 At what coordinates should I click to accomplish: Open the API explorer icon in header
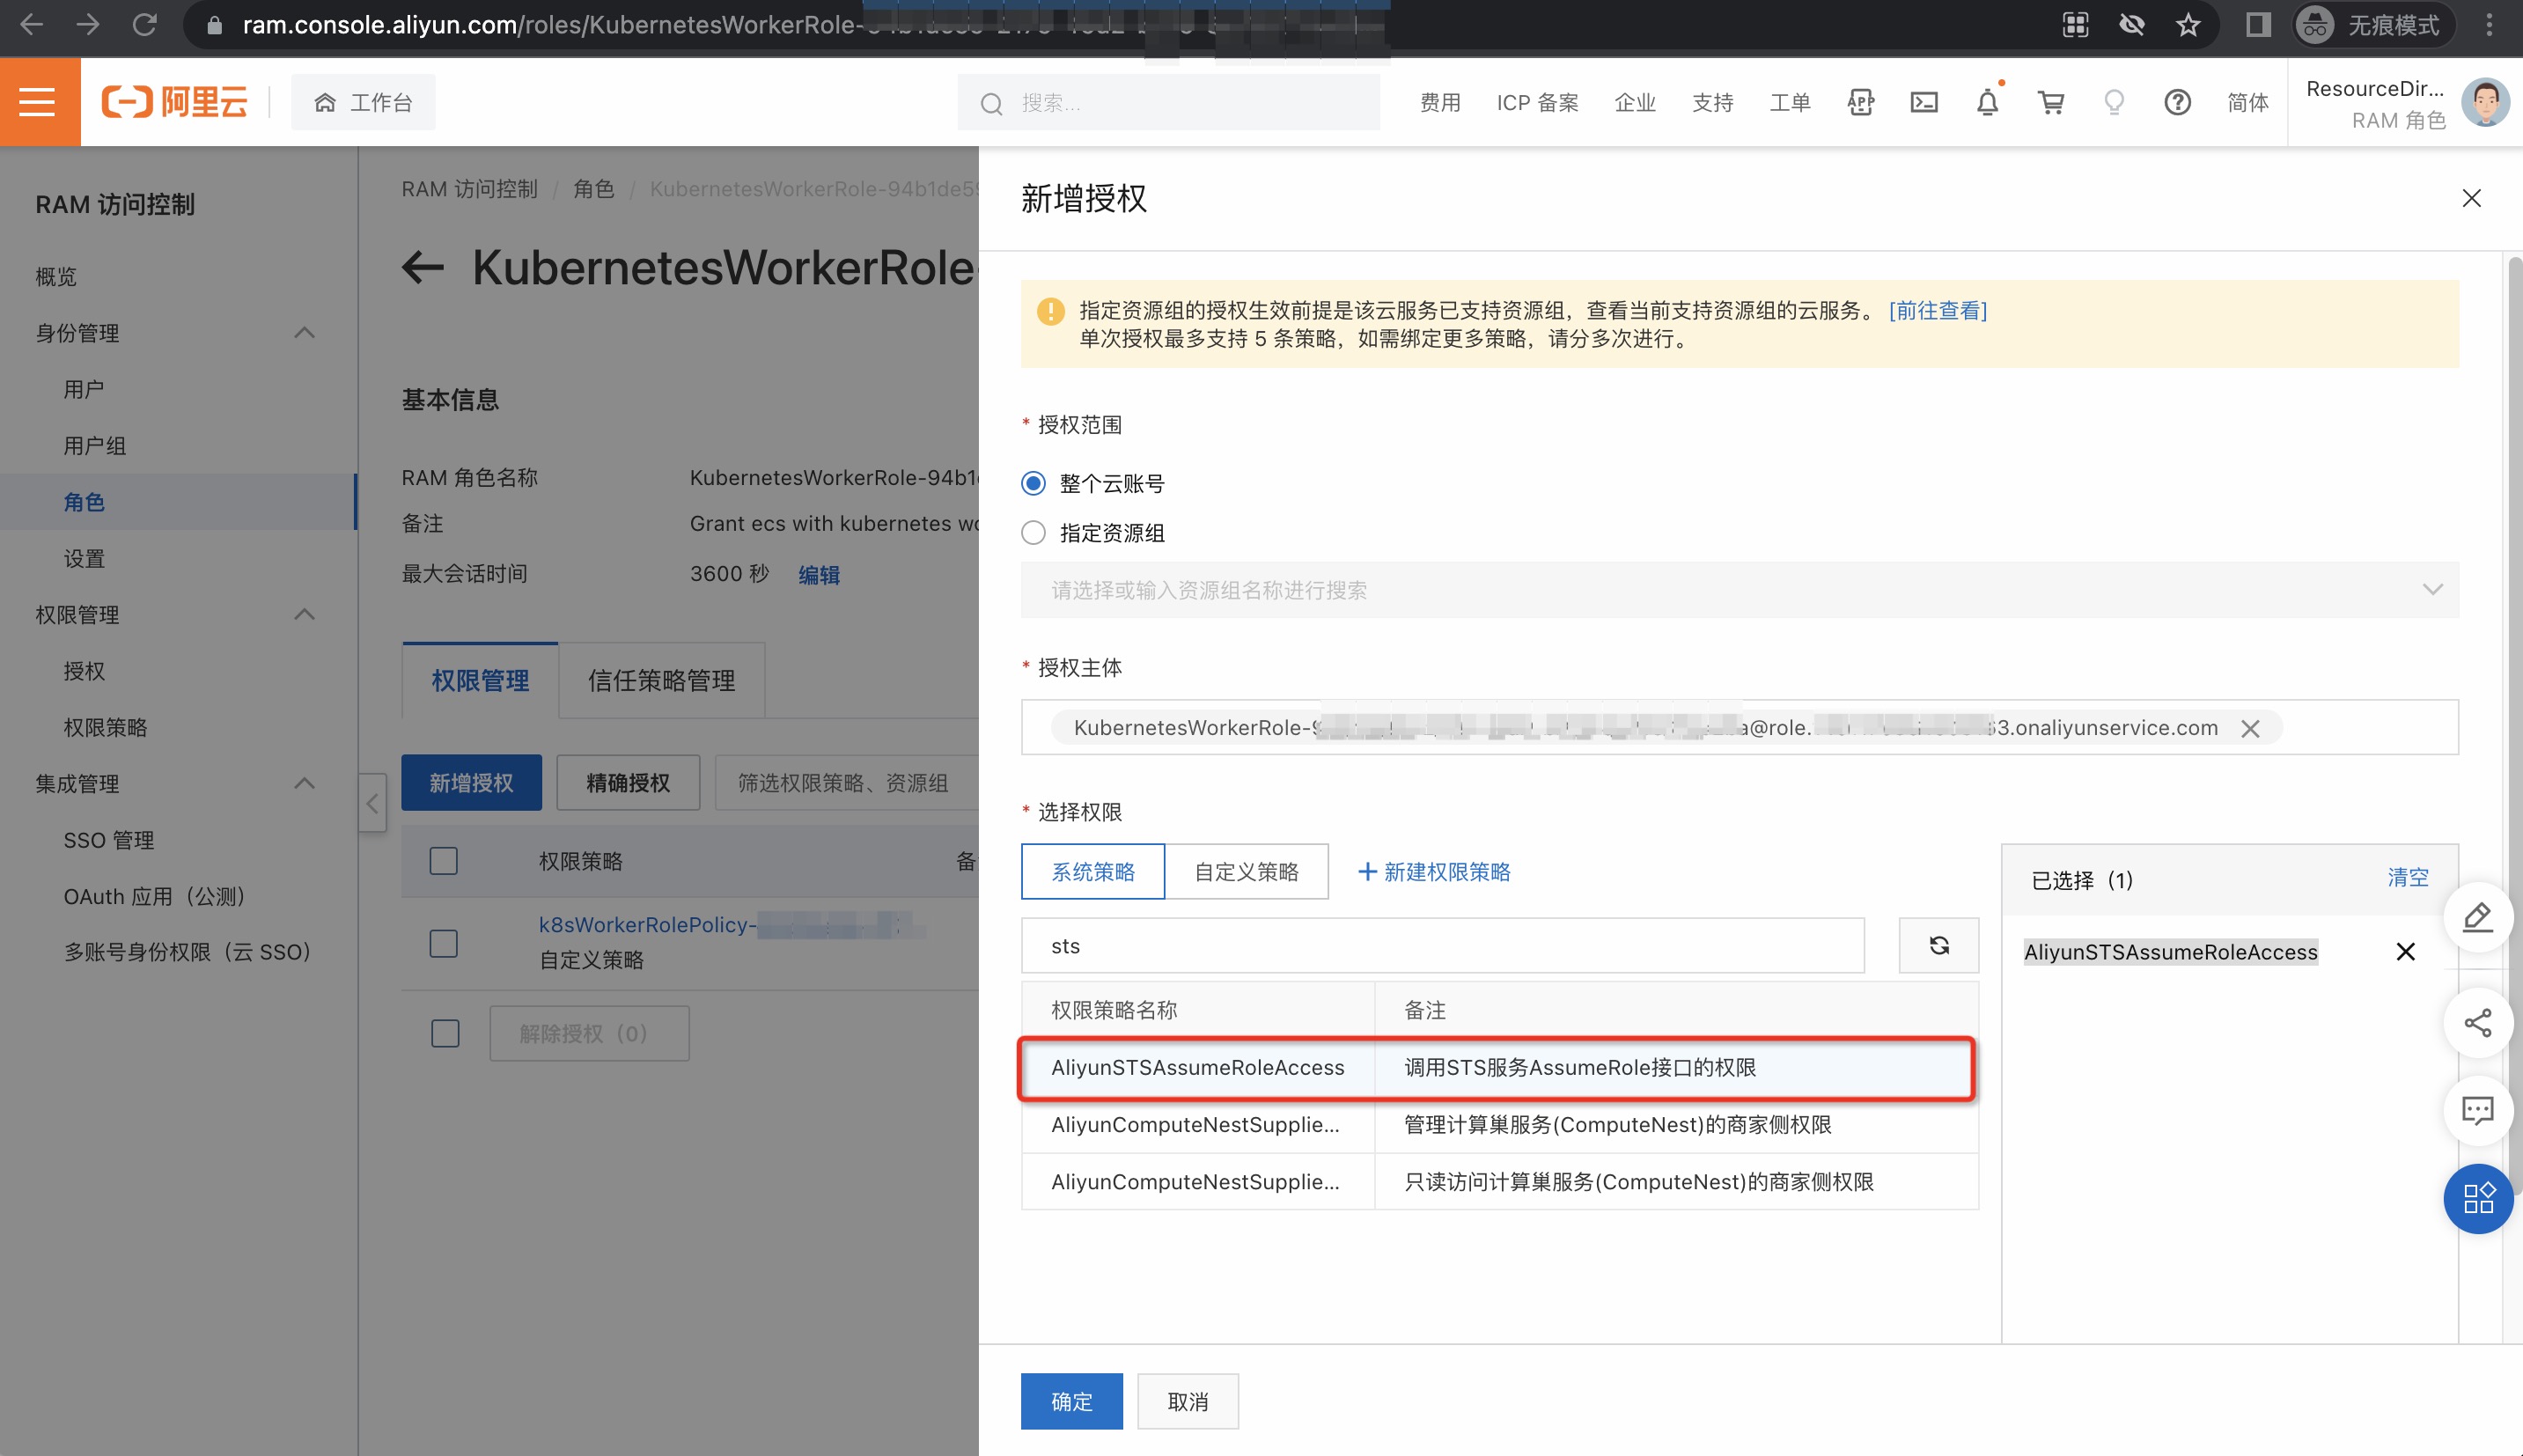[1860, 102]
